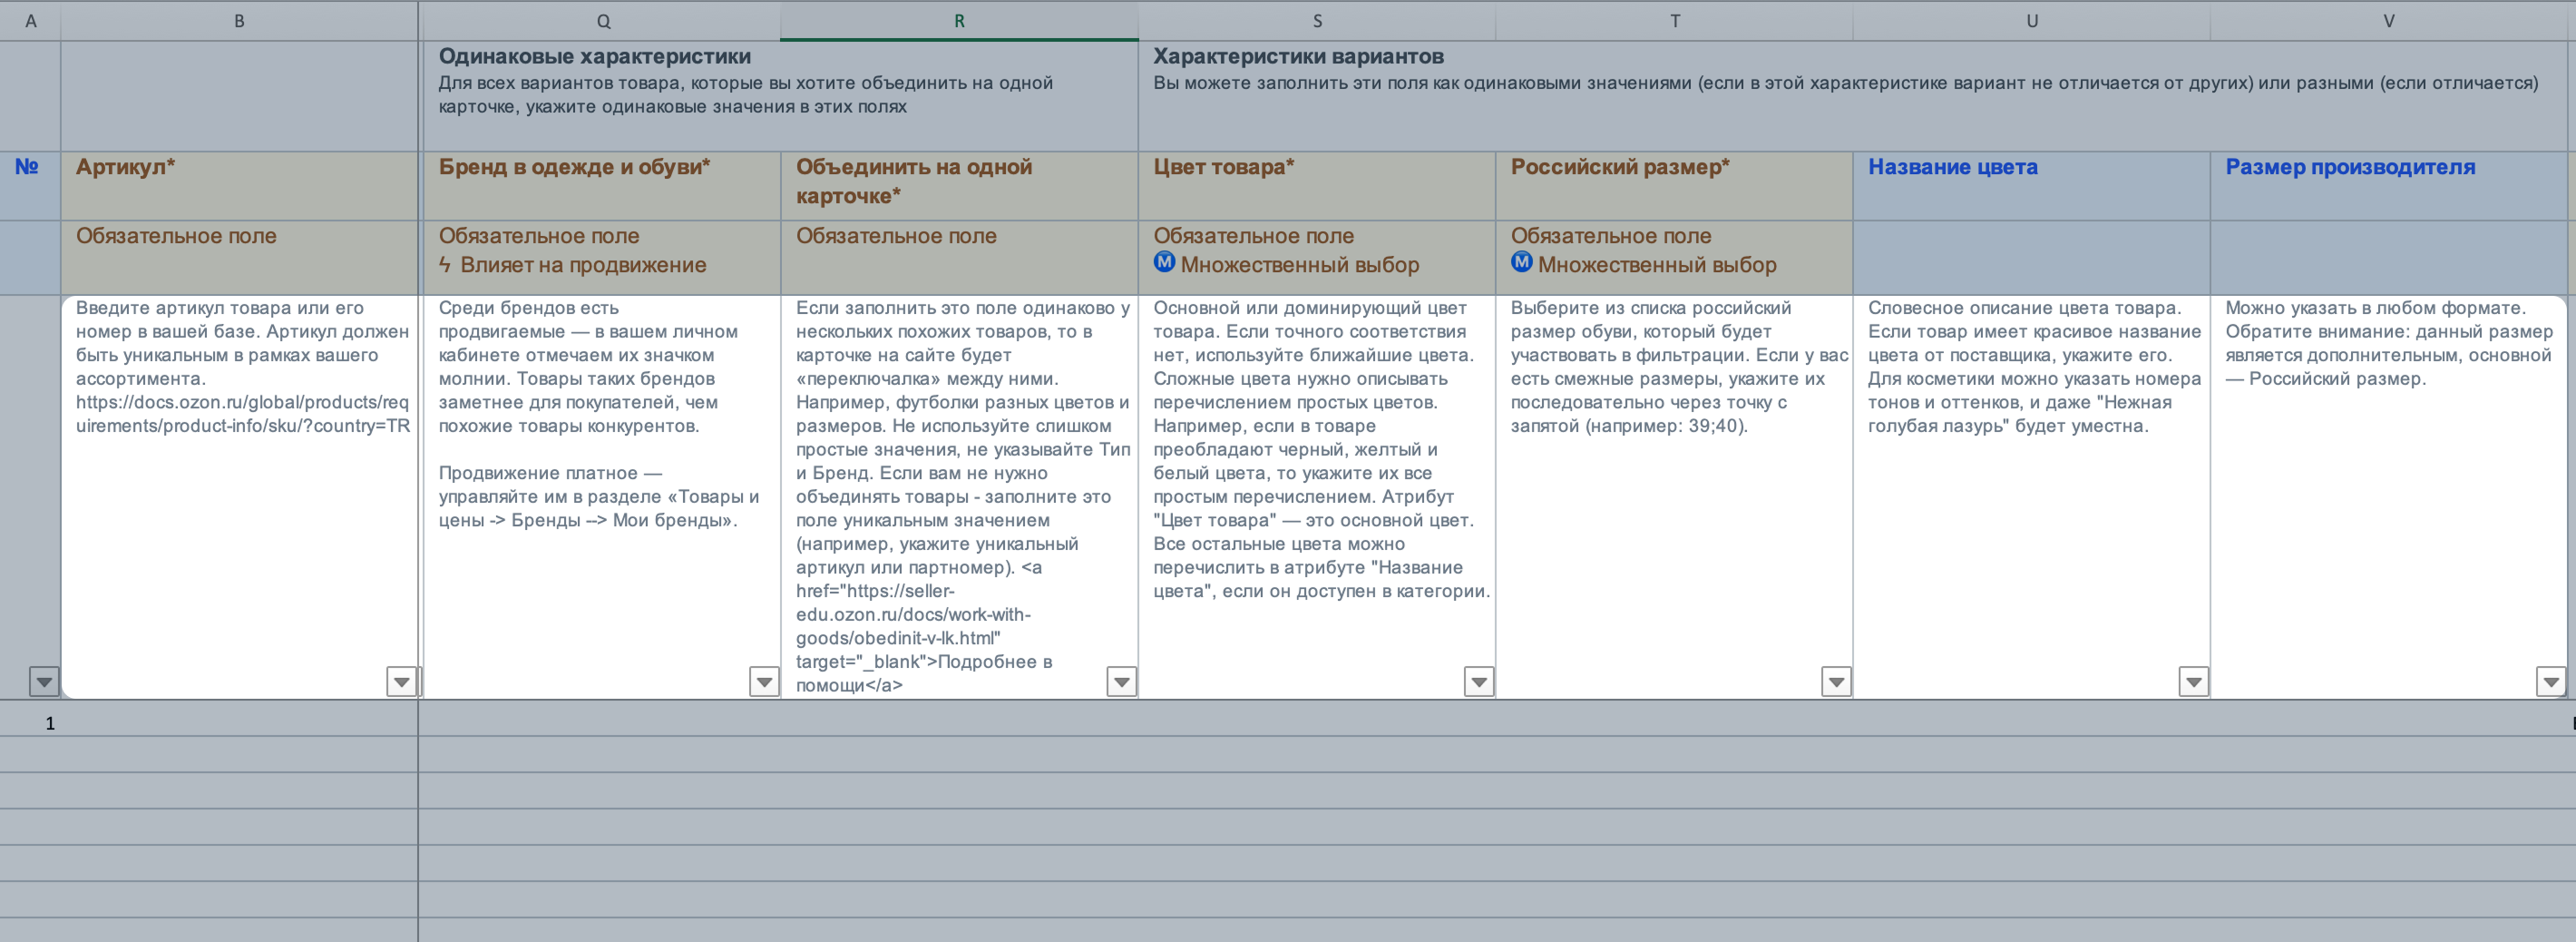
Task: Open filter dropdown in № column
Action: coord(44,682)
